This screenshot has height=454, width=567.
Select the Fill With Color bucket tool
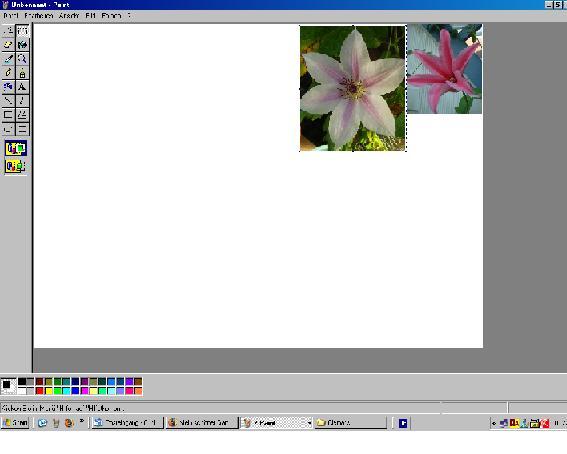22,45
